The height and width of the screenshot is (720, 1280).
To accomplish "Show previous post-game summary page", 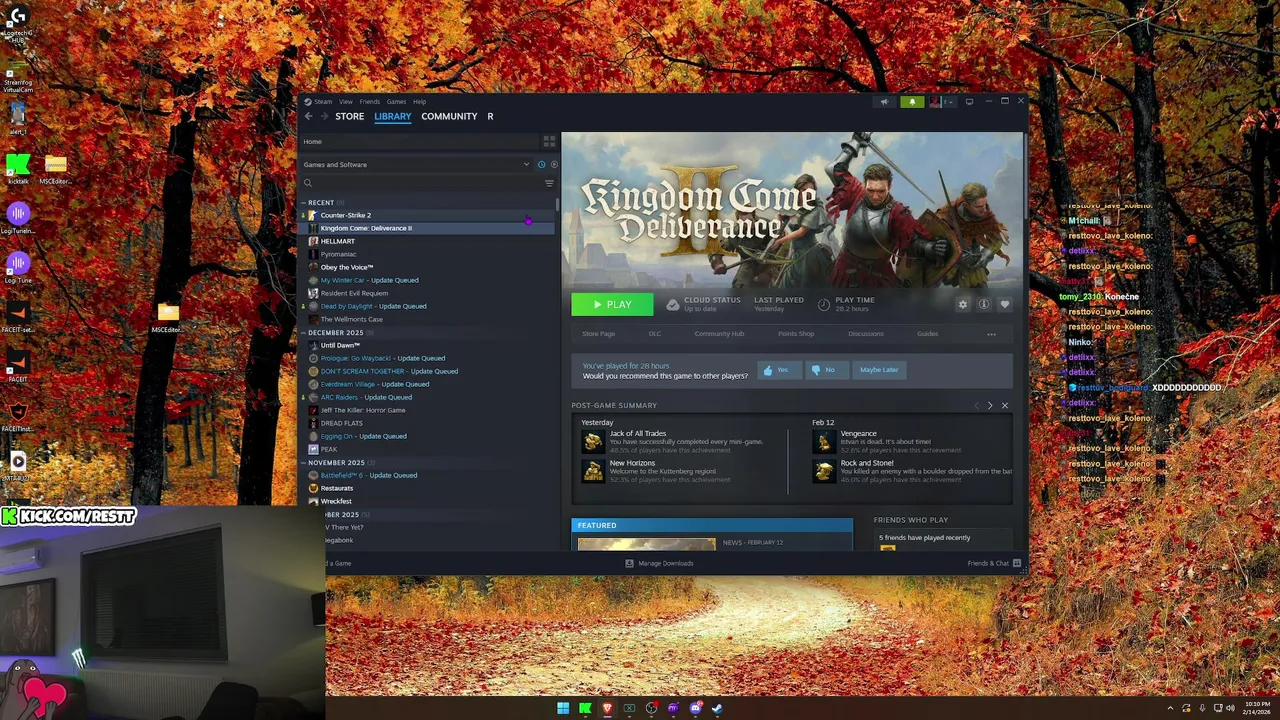I will 976,406.
